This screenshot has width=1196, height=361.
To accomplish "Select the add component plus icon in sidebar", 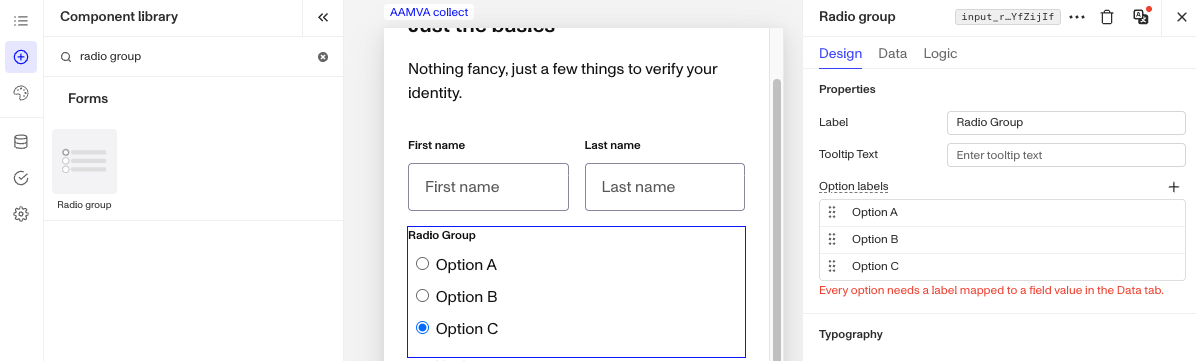I will (x=21, y=56).
